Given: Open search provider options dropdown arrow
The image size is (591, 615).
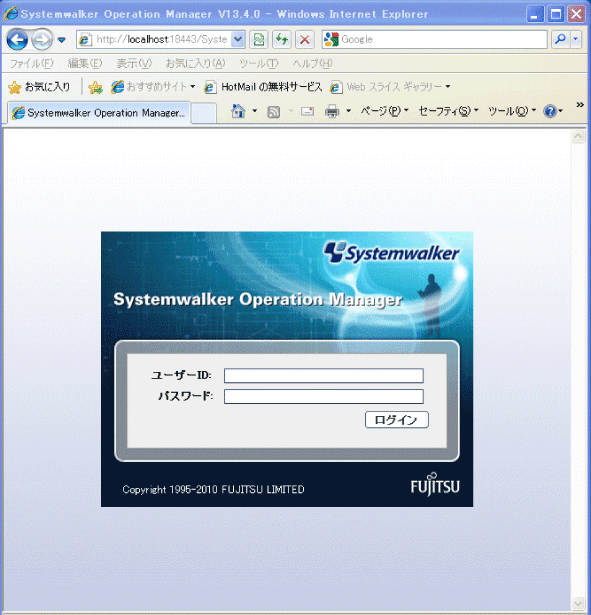Looking at the screenshot, I should (x=576, y=40).
